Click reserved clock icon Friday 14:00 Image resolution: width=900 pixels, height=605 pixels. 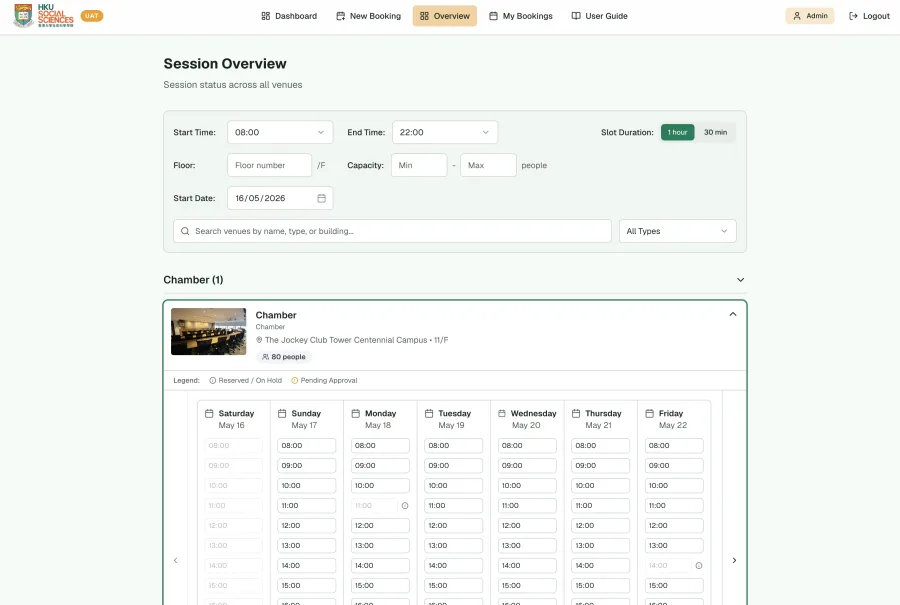click(699, 565)
